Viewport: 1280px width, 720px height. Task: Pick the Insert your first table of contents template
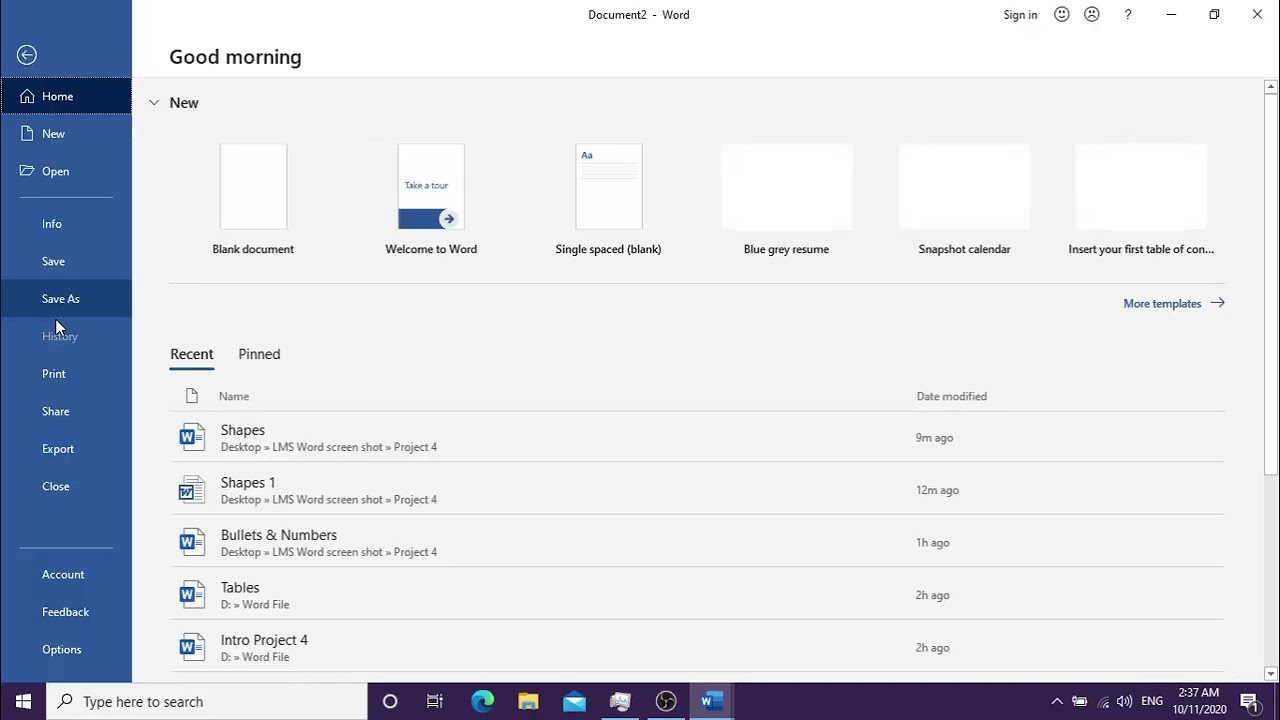click(1141, 200)
